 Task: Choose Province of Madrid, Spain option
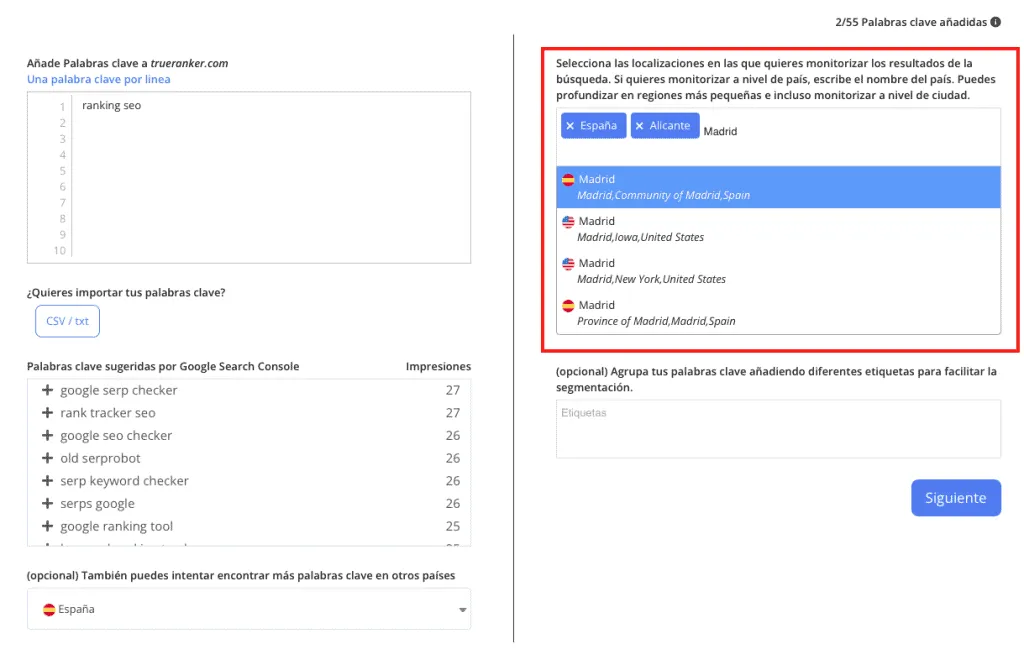coord(778,313)
